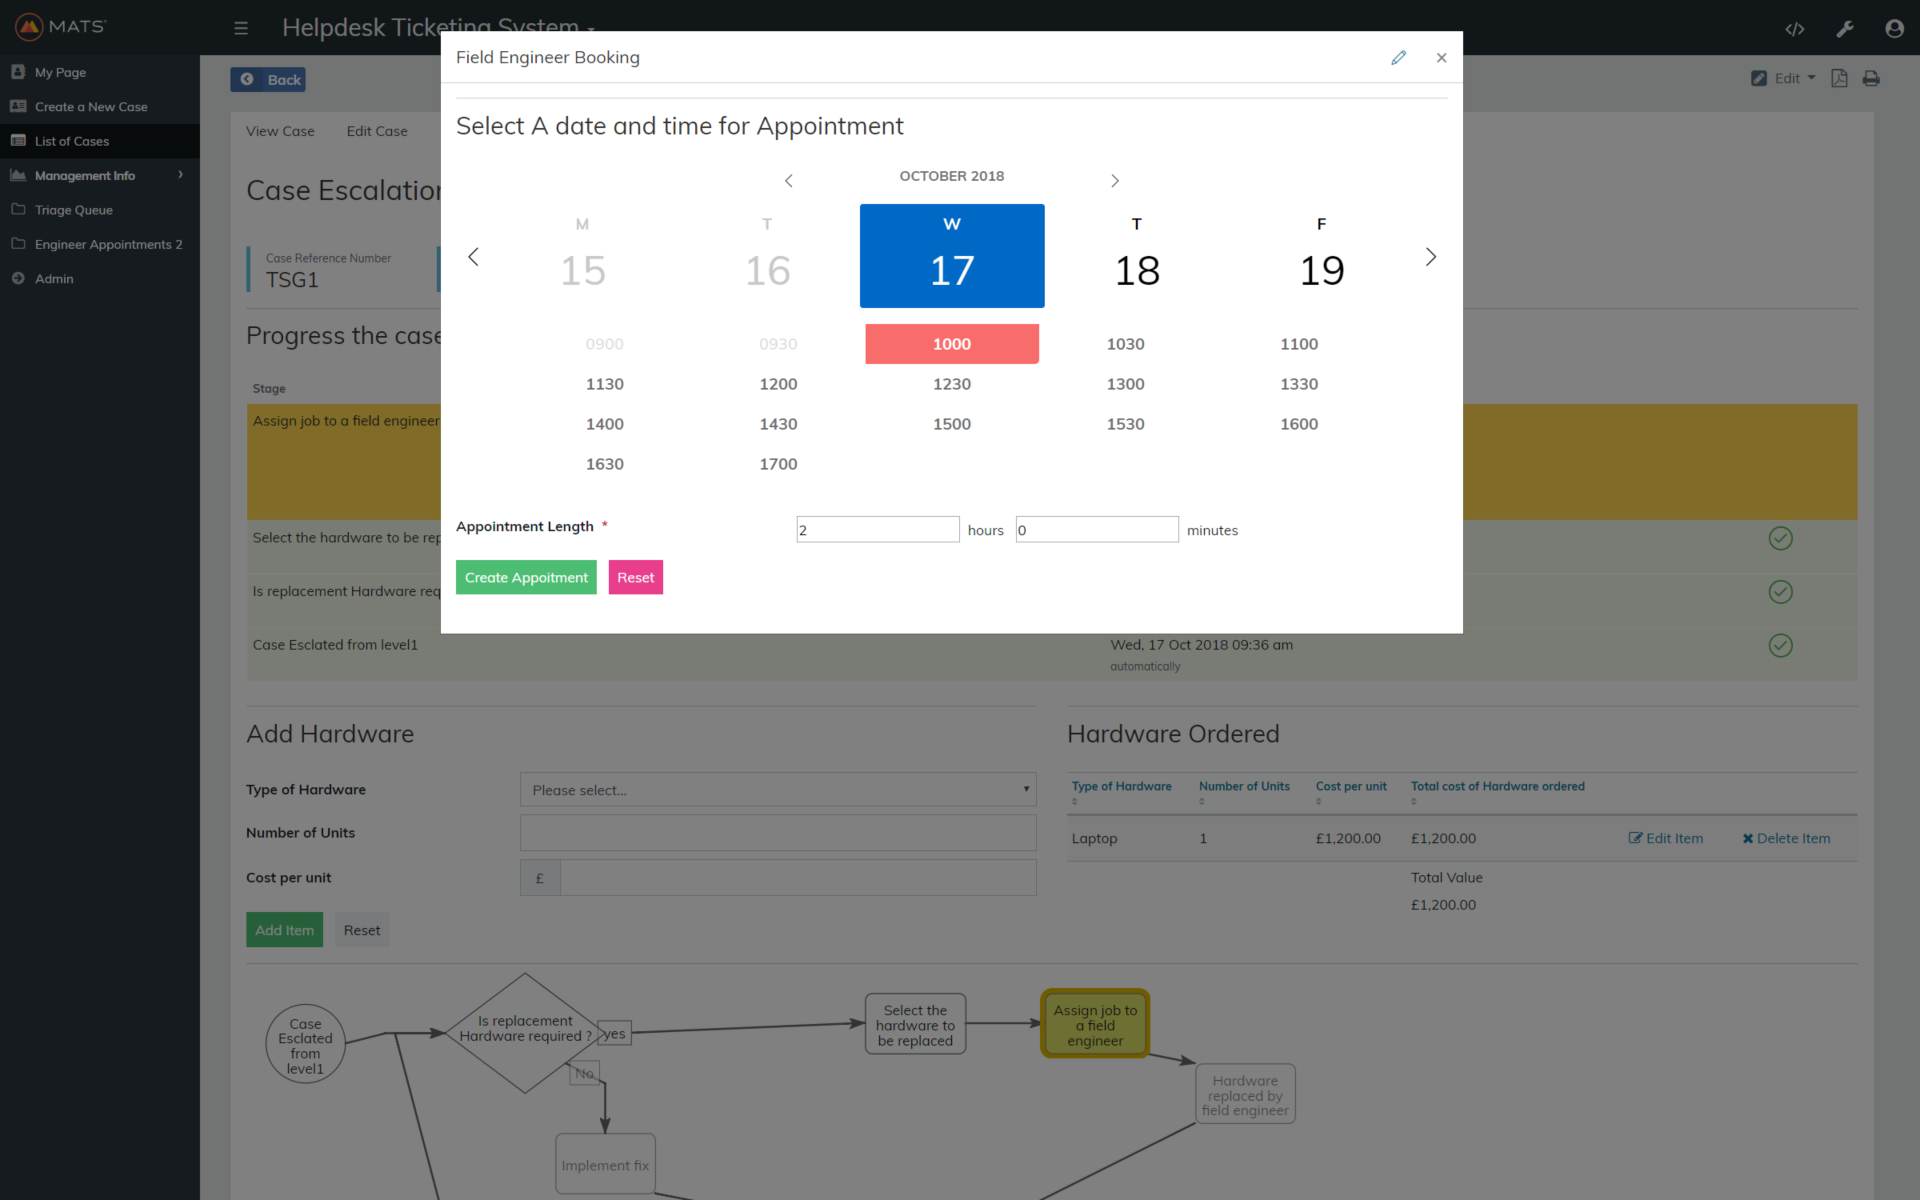Click the printer icon
The width and height of the screenshot is (1920, 1200).
pyautogui.click(x=1871, y=78)
